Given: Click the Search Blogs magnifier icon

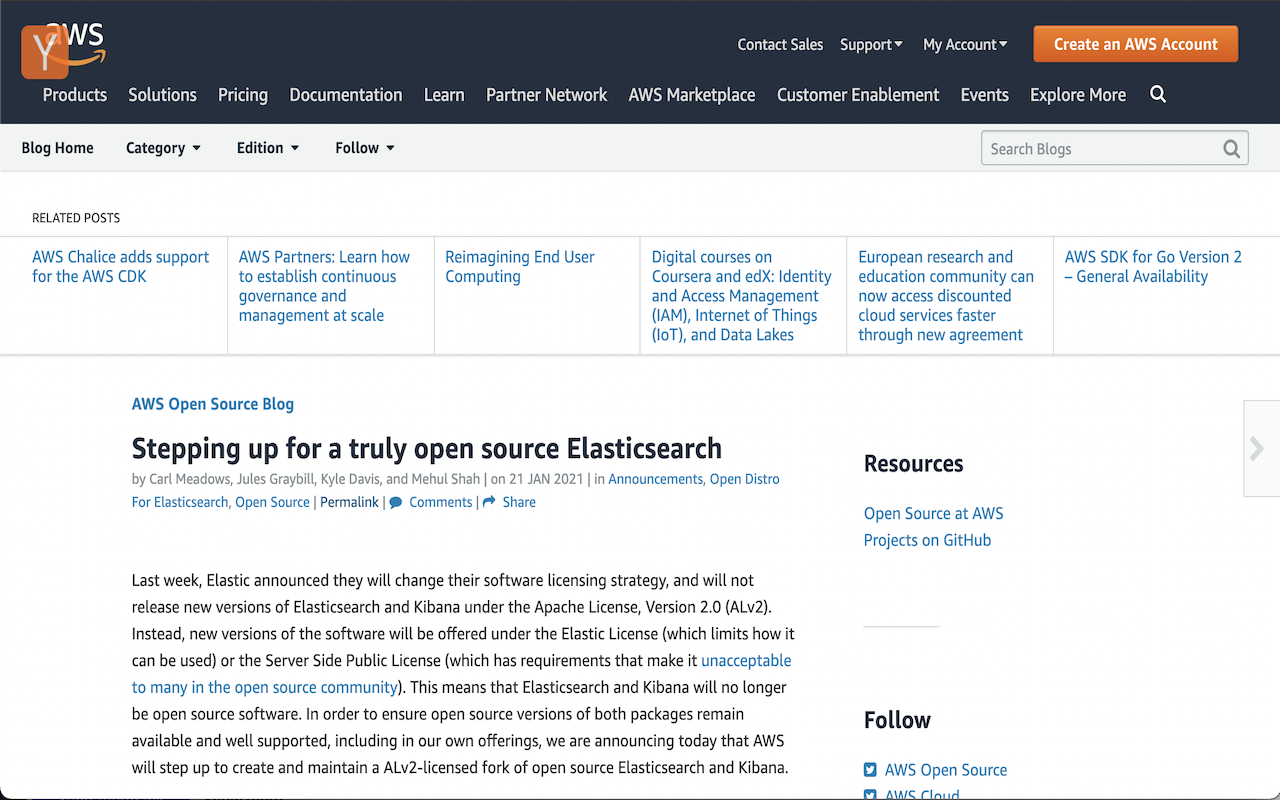Looking at the screenshot, I should pyautogui.click(x=1232, y=149).
